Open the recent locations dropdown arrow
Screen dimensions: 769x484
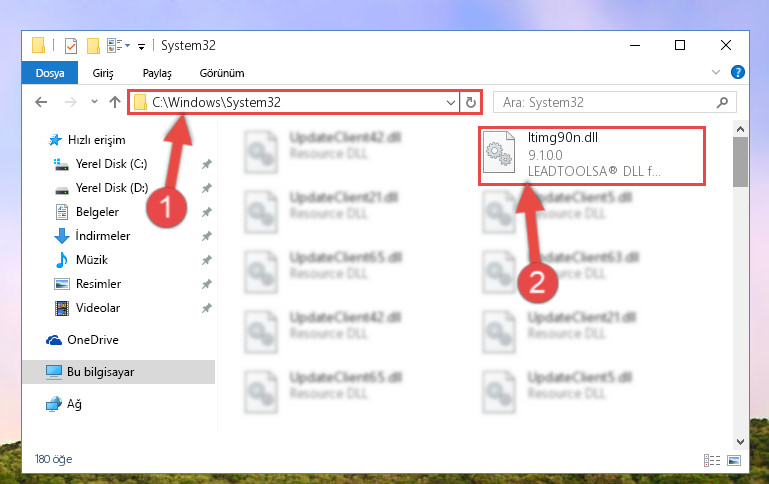point(94,102)
